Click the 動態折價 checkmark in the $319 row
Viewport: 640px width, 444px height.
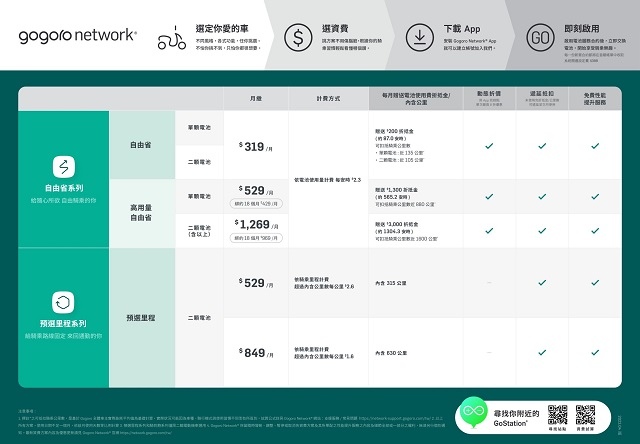pos(489,146)
